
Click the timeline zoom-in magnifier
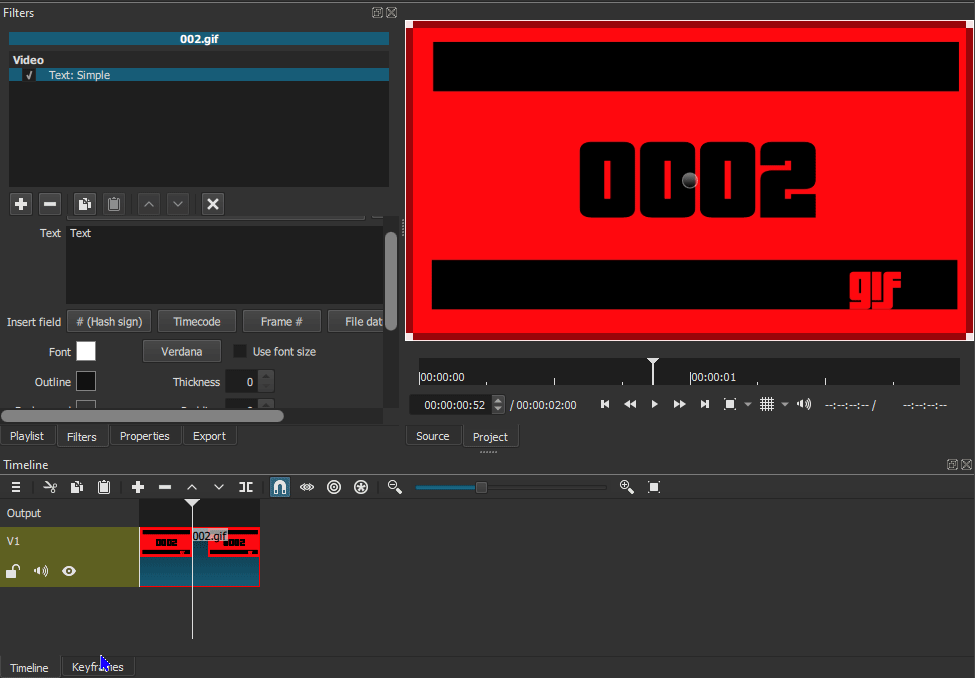(627, 487)
